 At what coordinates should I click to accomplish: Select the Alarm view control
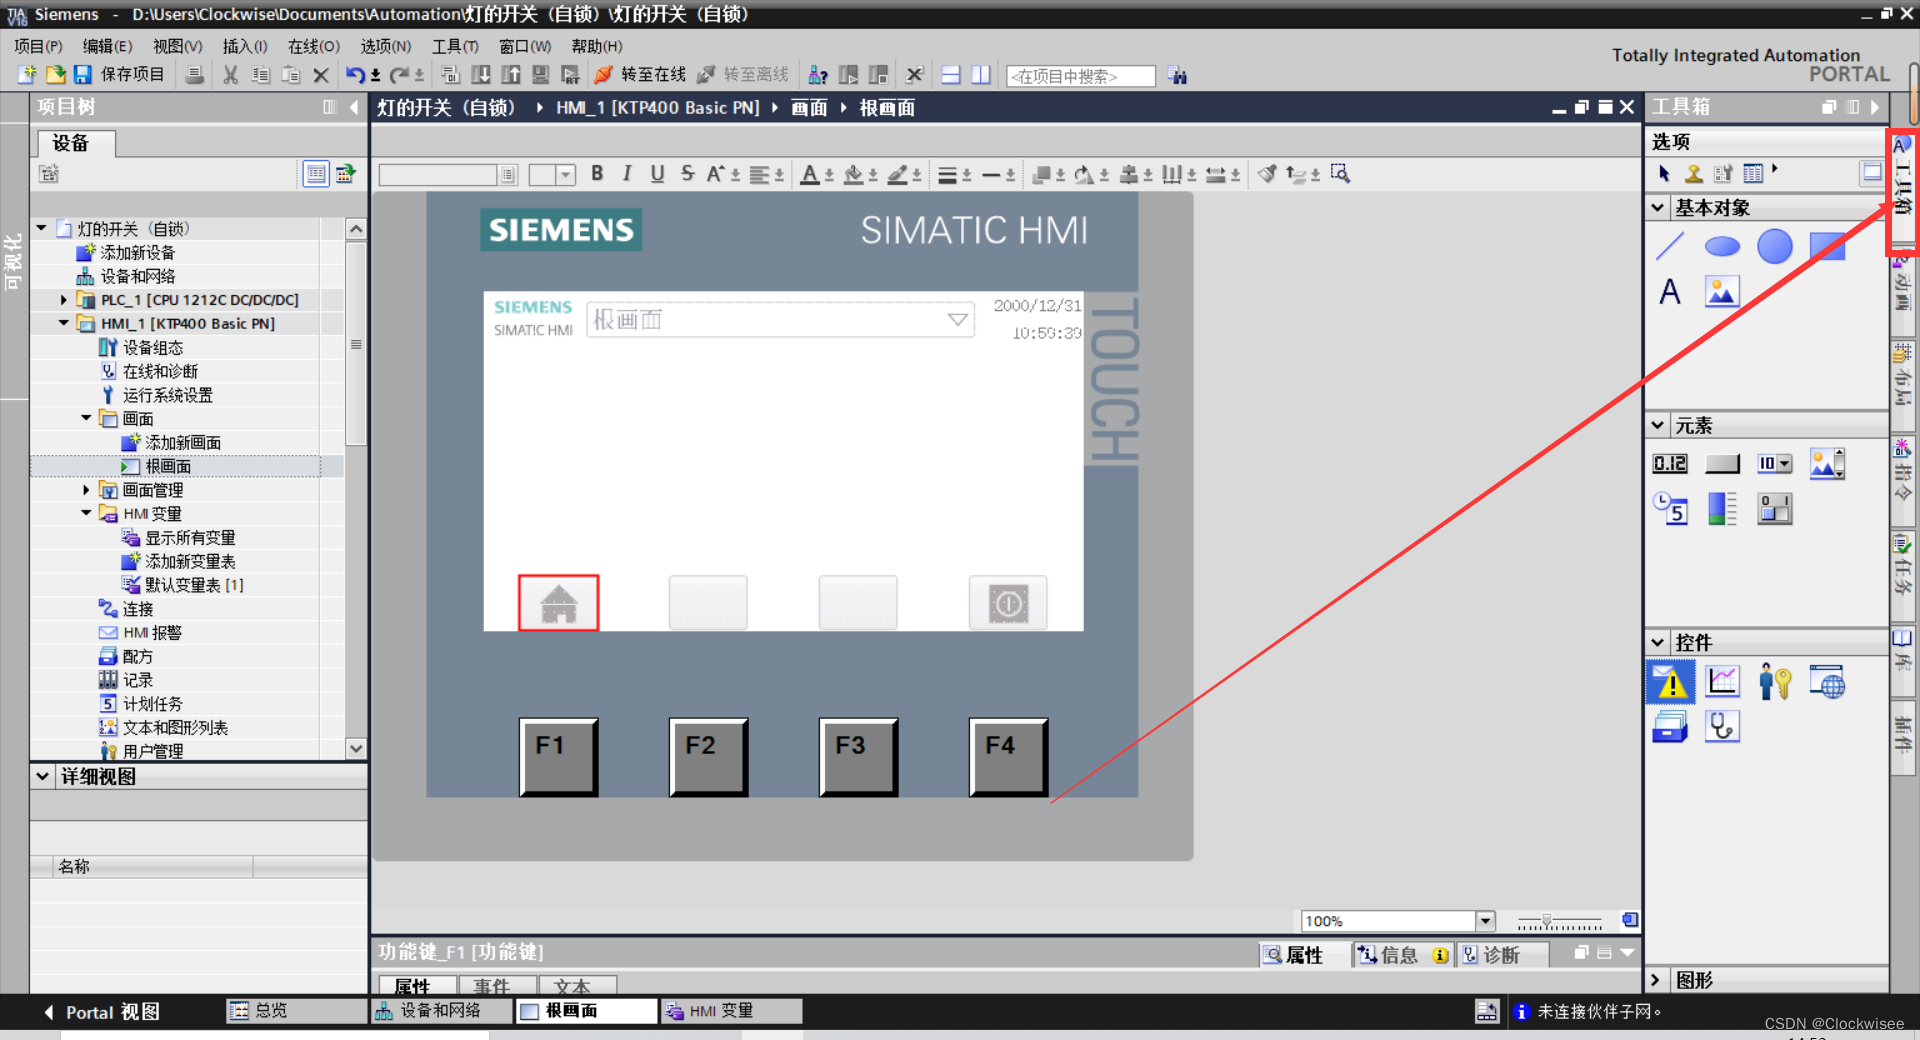pyautogui.click(x=1670, y=682)
